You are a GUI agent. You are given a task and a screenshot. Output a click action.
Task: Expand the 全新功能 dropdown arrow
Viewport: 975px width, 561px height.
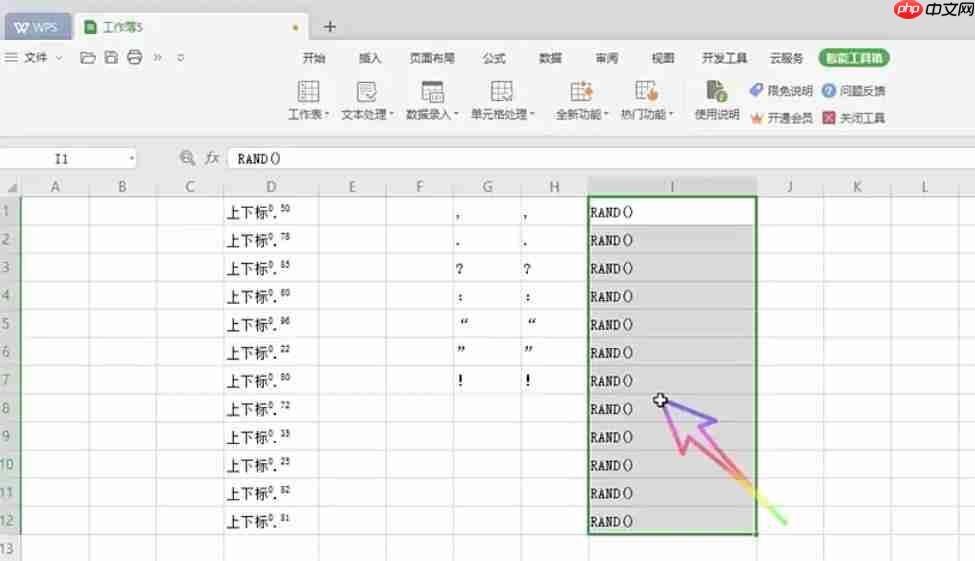606,115
